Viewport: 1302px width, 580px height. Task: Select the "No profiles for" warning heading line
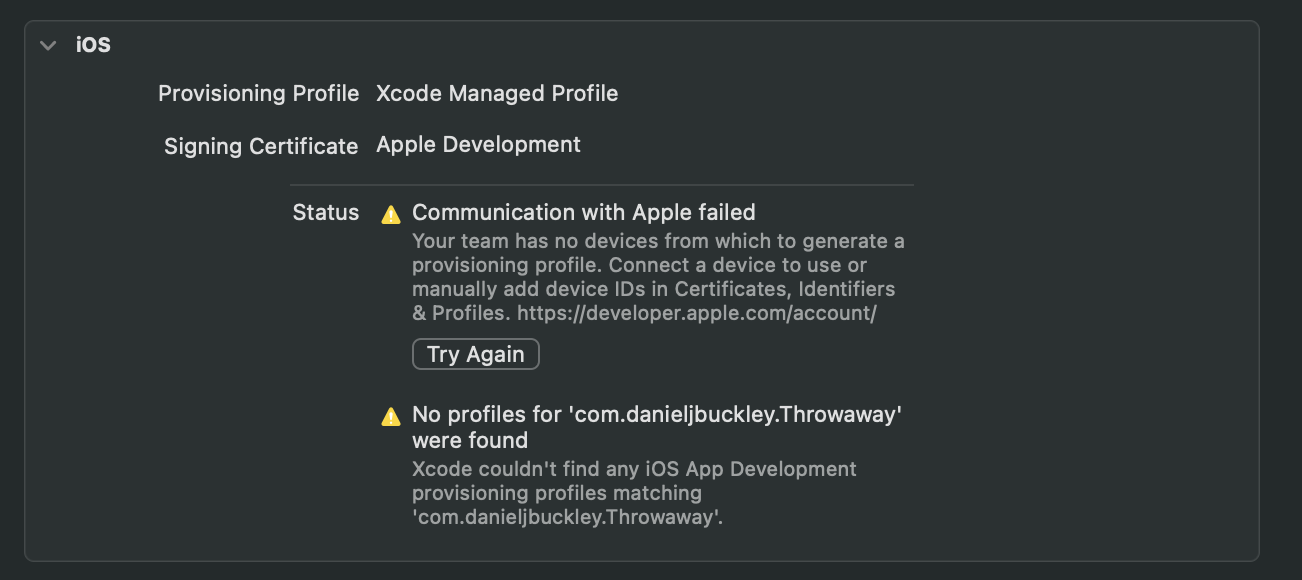tap(657, 415)
